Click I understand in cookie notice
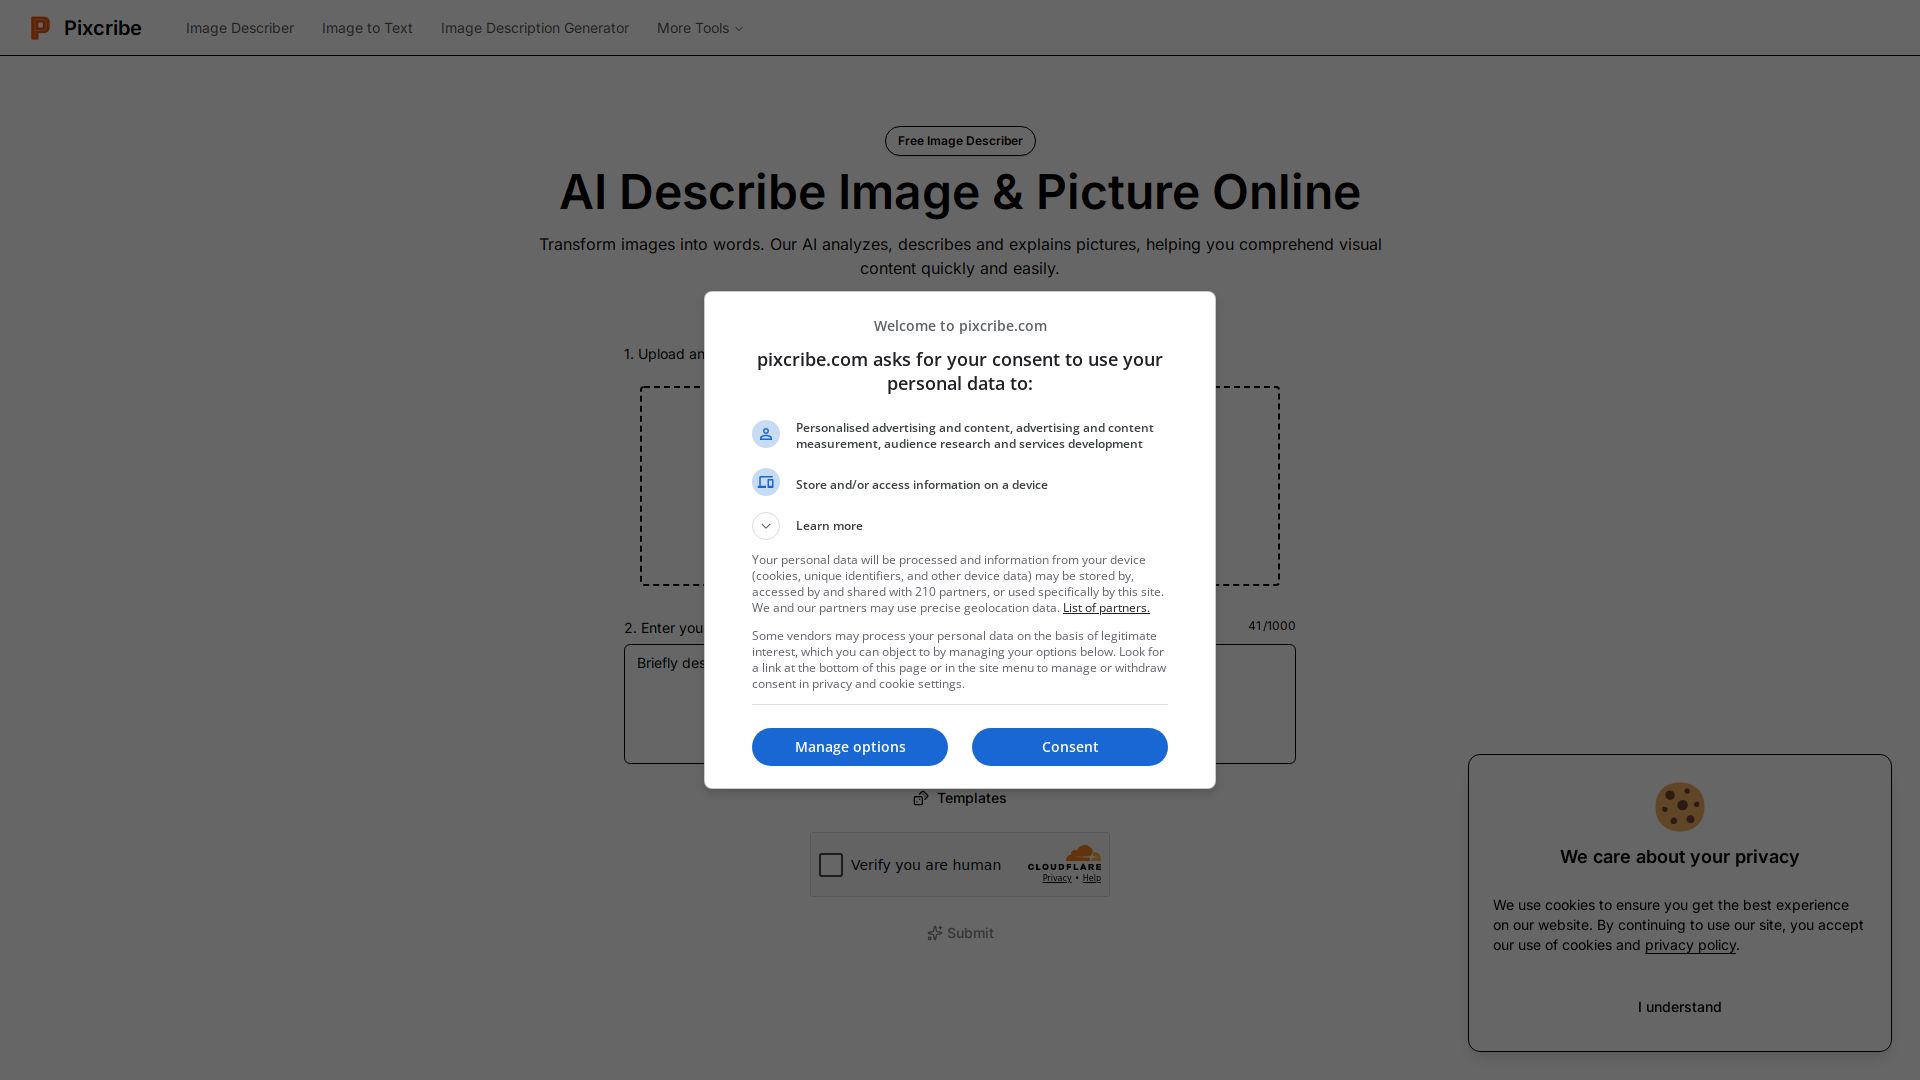 pos(1679,1007)
